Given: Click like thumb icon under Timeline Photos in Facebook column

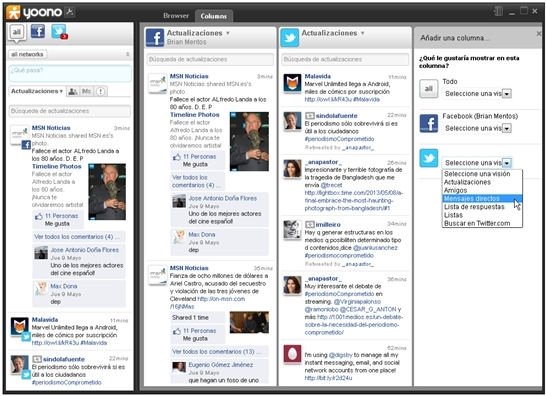Looking at the screenshot, I should [x=177, y=157].
